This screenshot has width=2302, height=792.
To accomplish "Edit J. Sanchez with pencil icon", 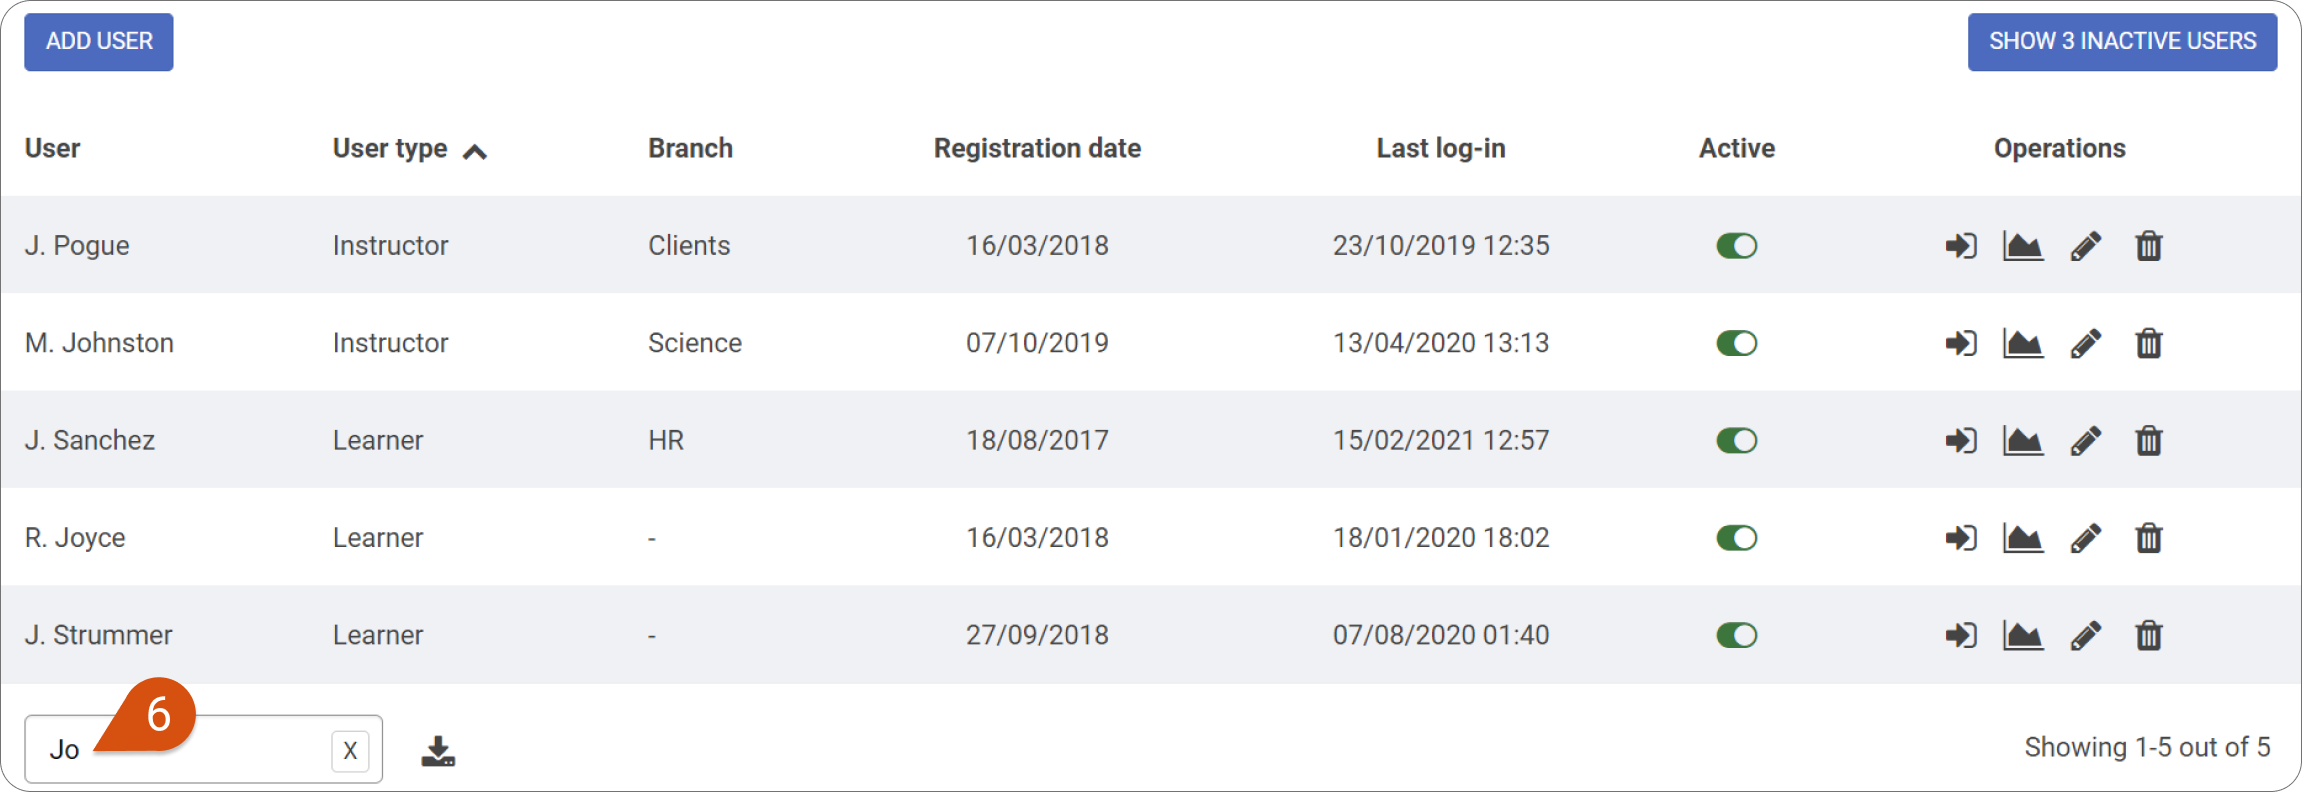I will pyautogui.click(x=2086, y=441).
